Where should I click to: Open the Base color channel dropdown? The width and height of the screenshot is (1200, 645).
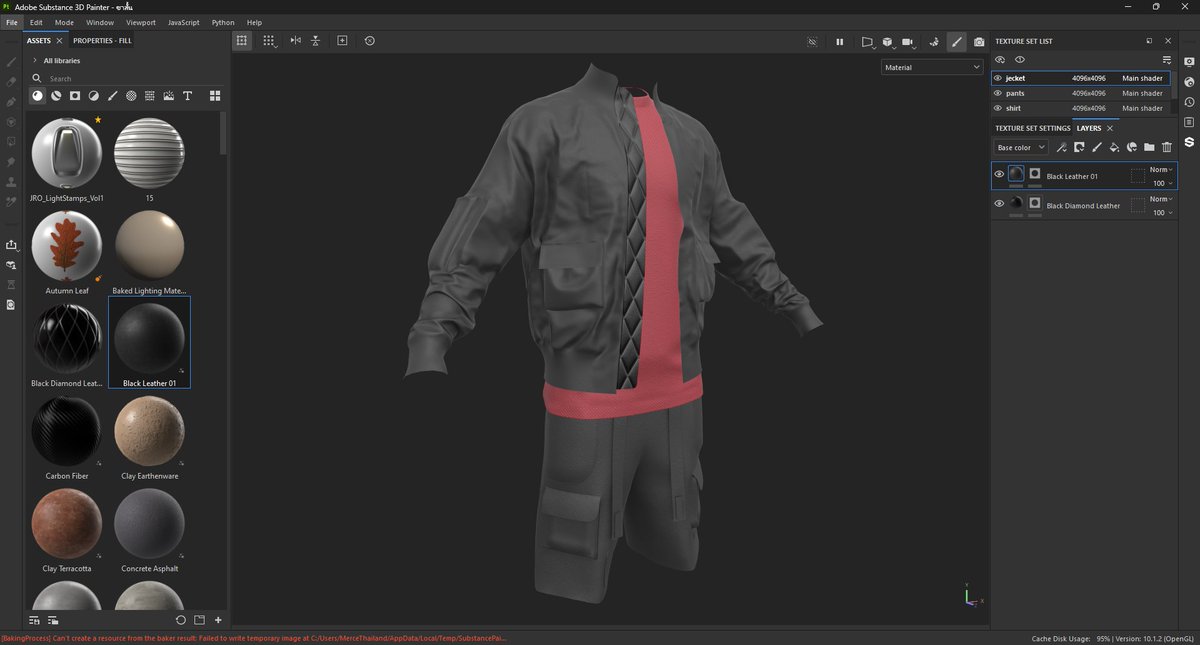(1021, 147)
